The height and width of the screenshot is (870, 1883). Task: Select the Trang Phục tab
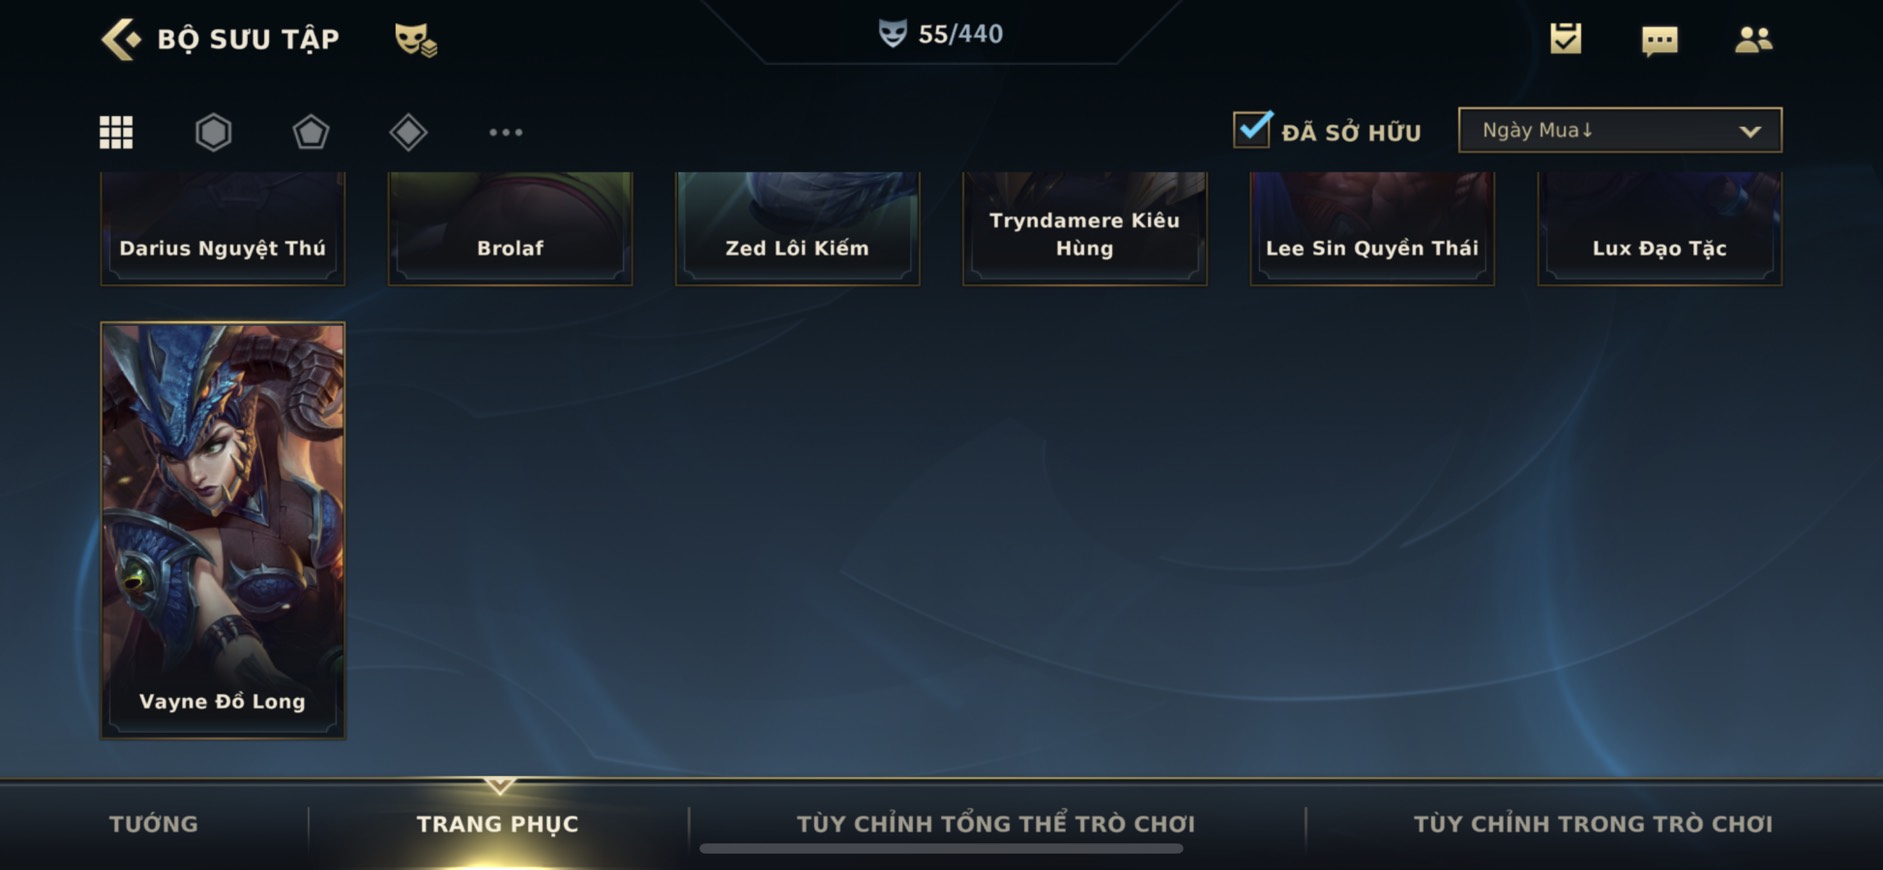497,824
